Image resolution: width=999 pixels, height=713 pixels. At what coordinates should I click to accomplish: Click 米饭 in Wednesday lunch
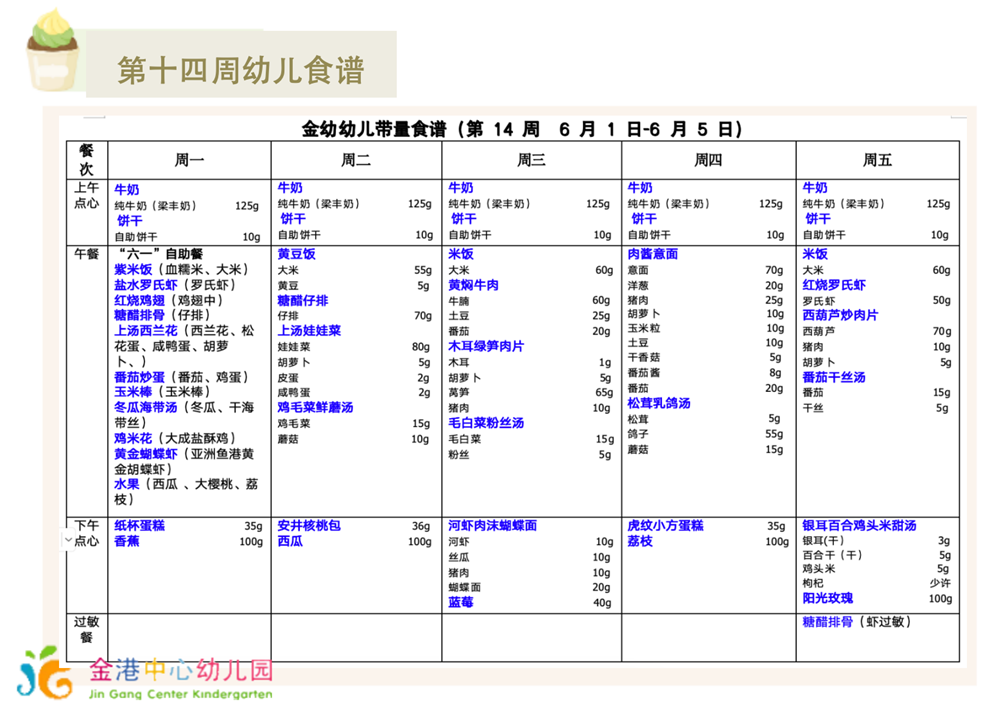pos(461,254)
